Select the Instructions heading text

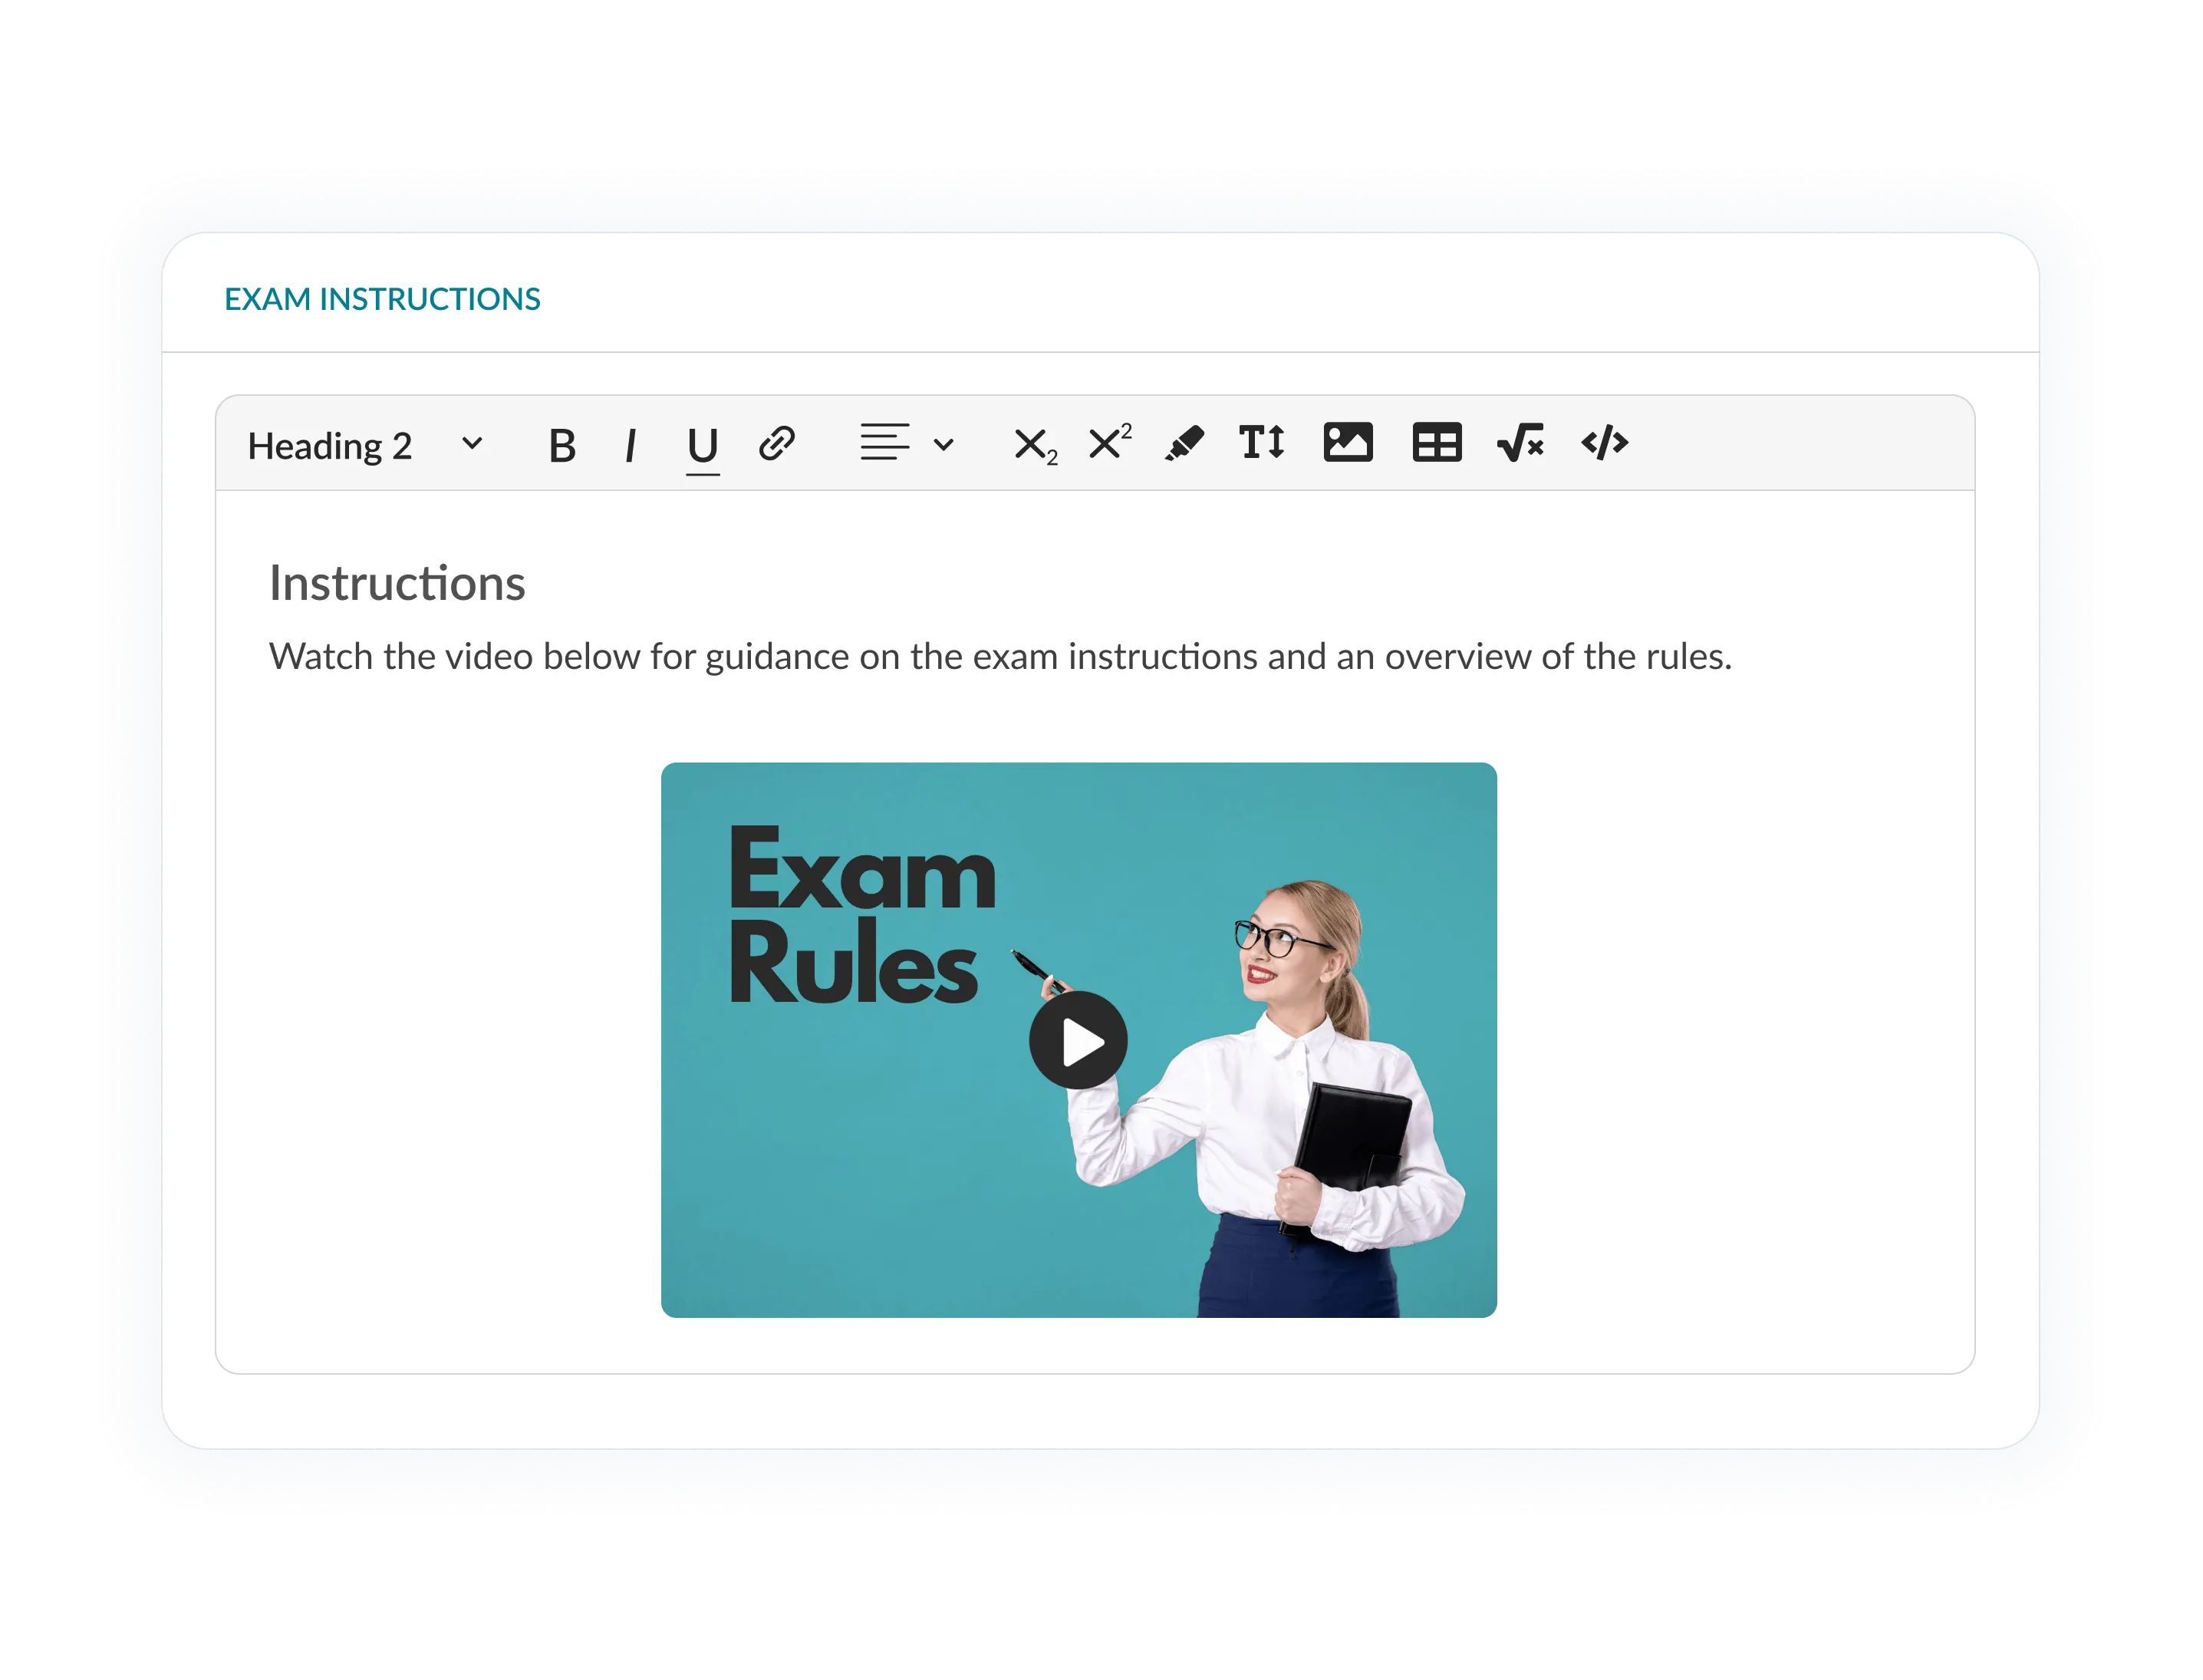[x=397, y=583]
